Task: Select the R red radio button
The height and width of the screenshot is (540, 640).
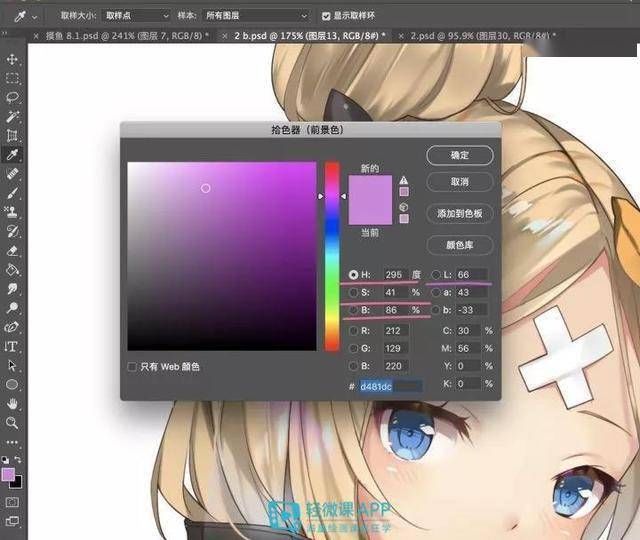Action: tap(353, 331)
